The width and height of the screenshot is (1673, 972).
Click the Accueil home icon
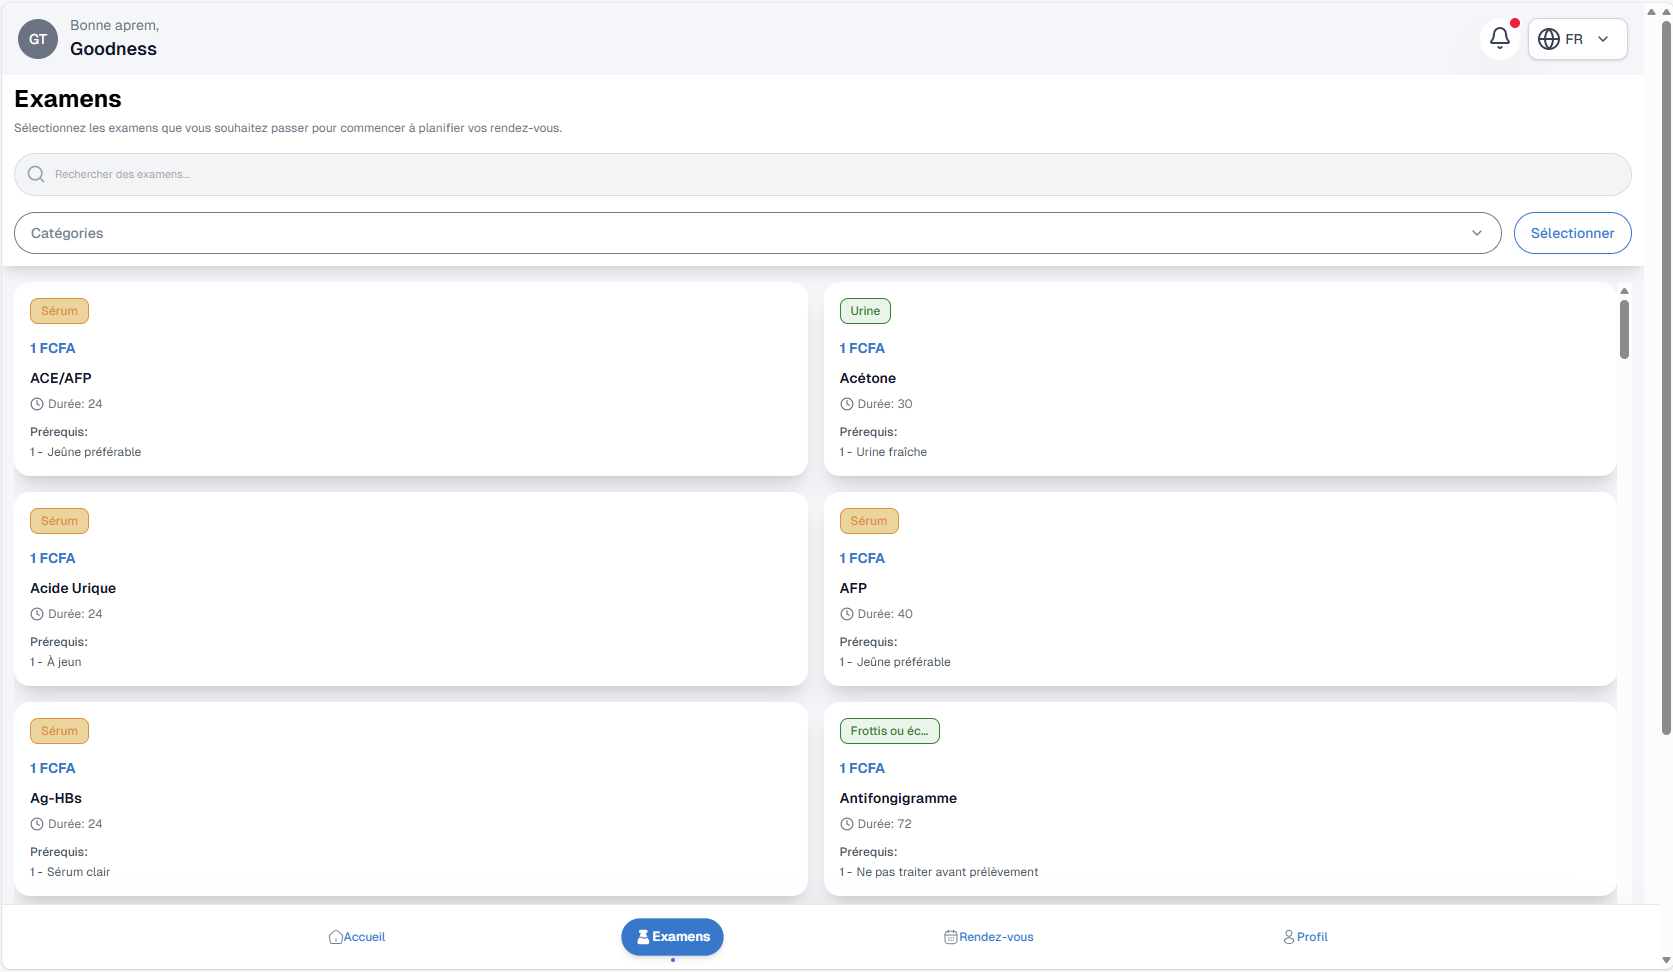click(x=335, y=937)
